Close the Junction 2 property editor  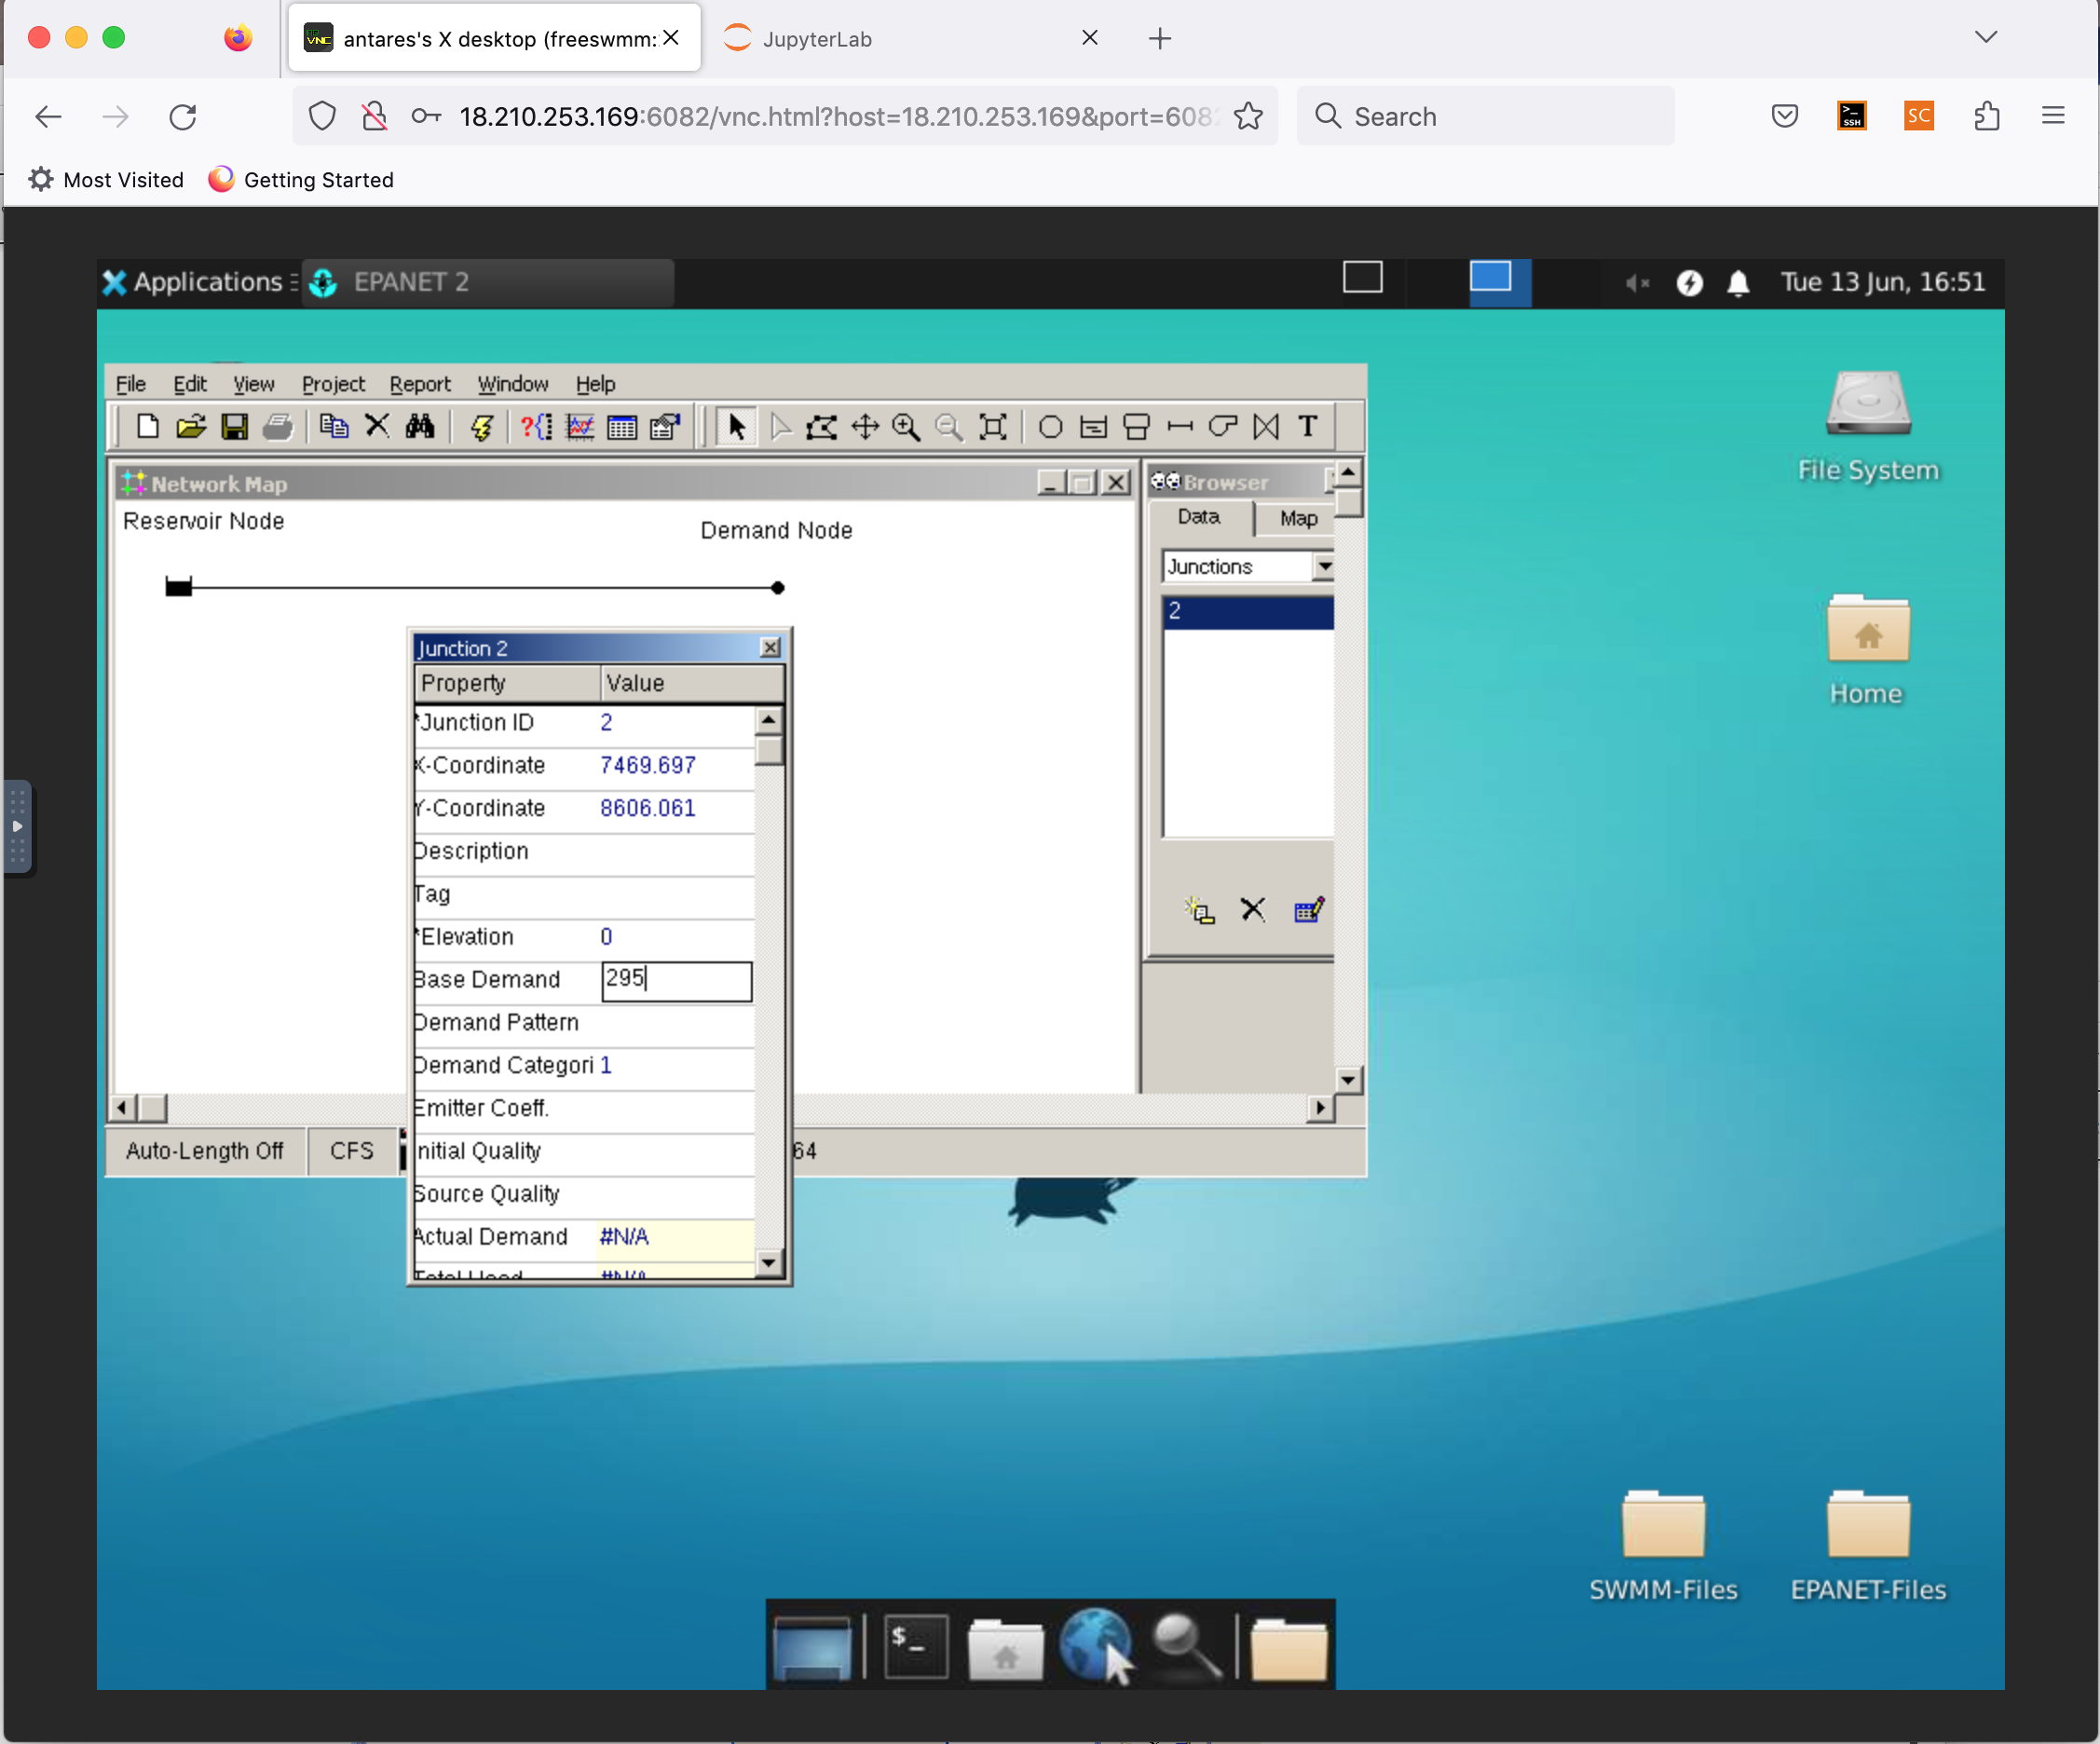click(x=770, y=648)
